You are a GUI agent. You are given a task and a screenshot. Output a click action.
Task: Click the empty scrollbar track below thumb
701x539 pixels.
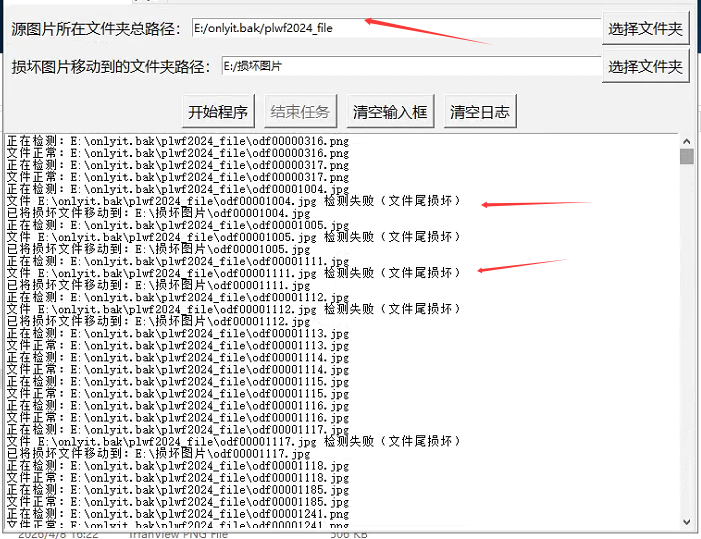point(686,350)
